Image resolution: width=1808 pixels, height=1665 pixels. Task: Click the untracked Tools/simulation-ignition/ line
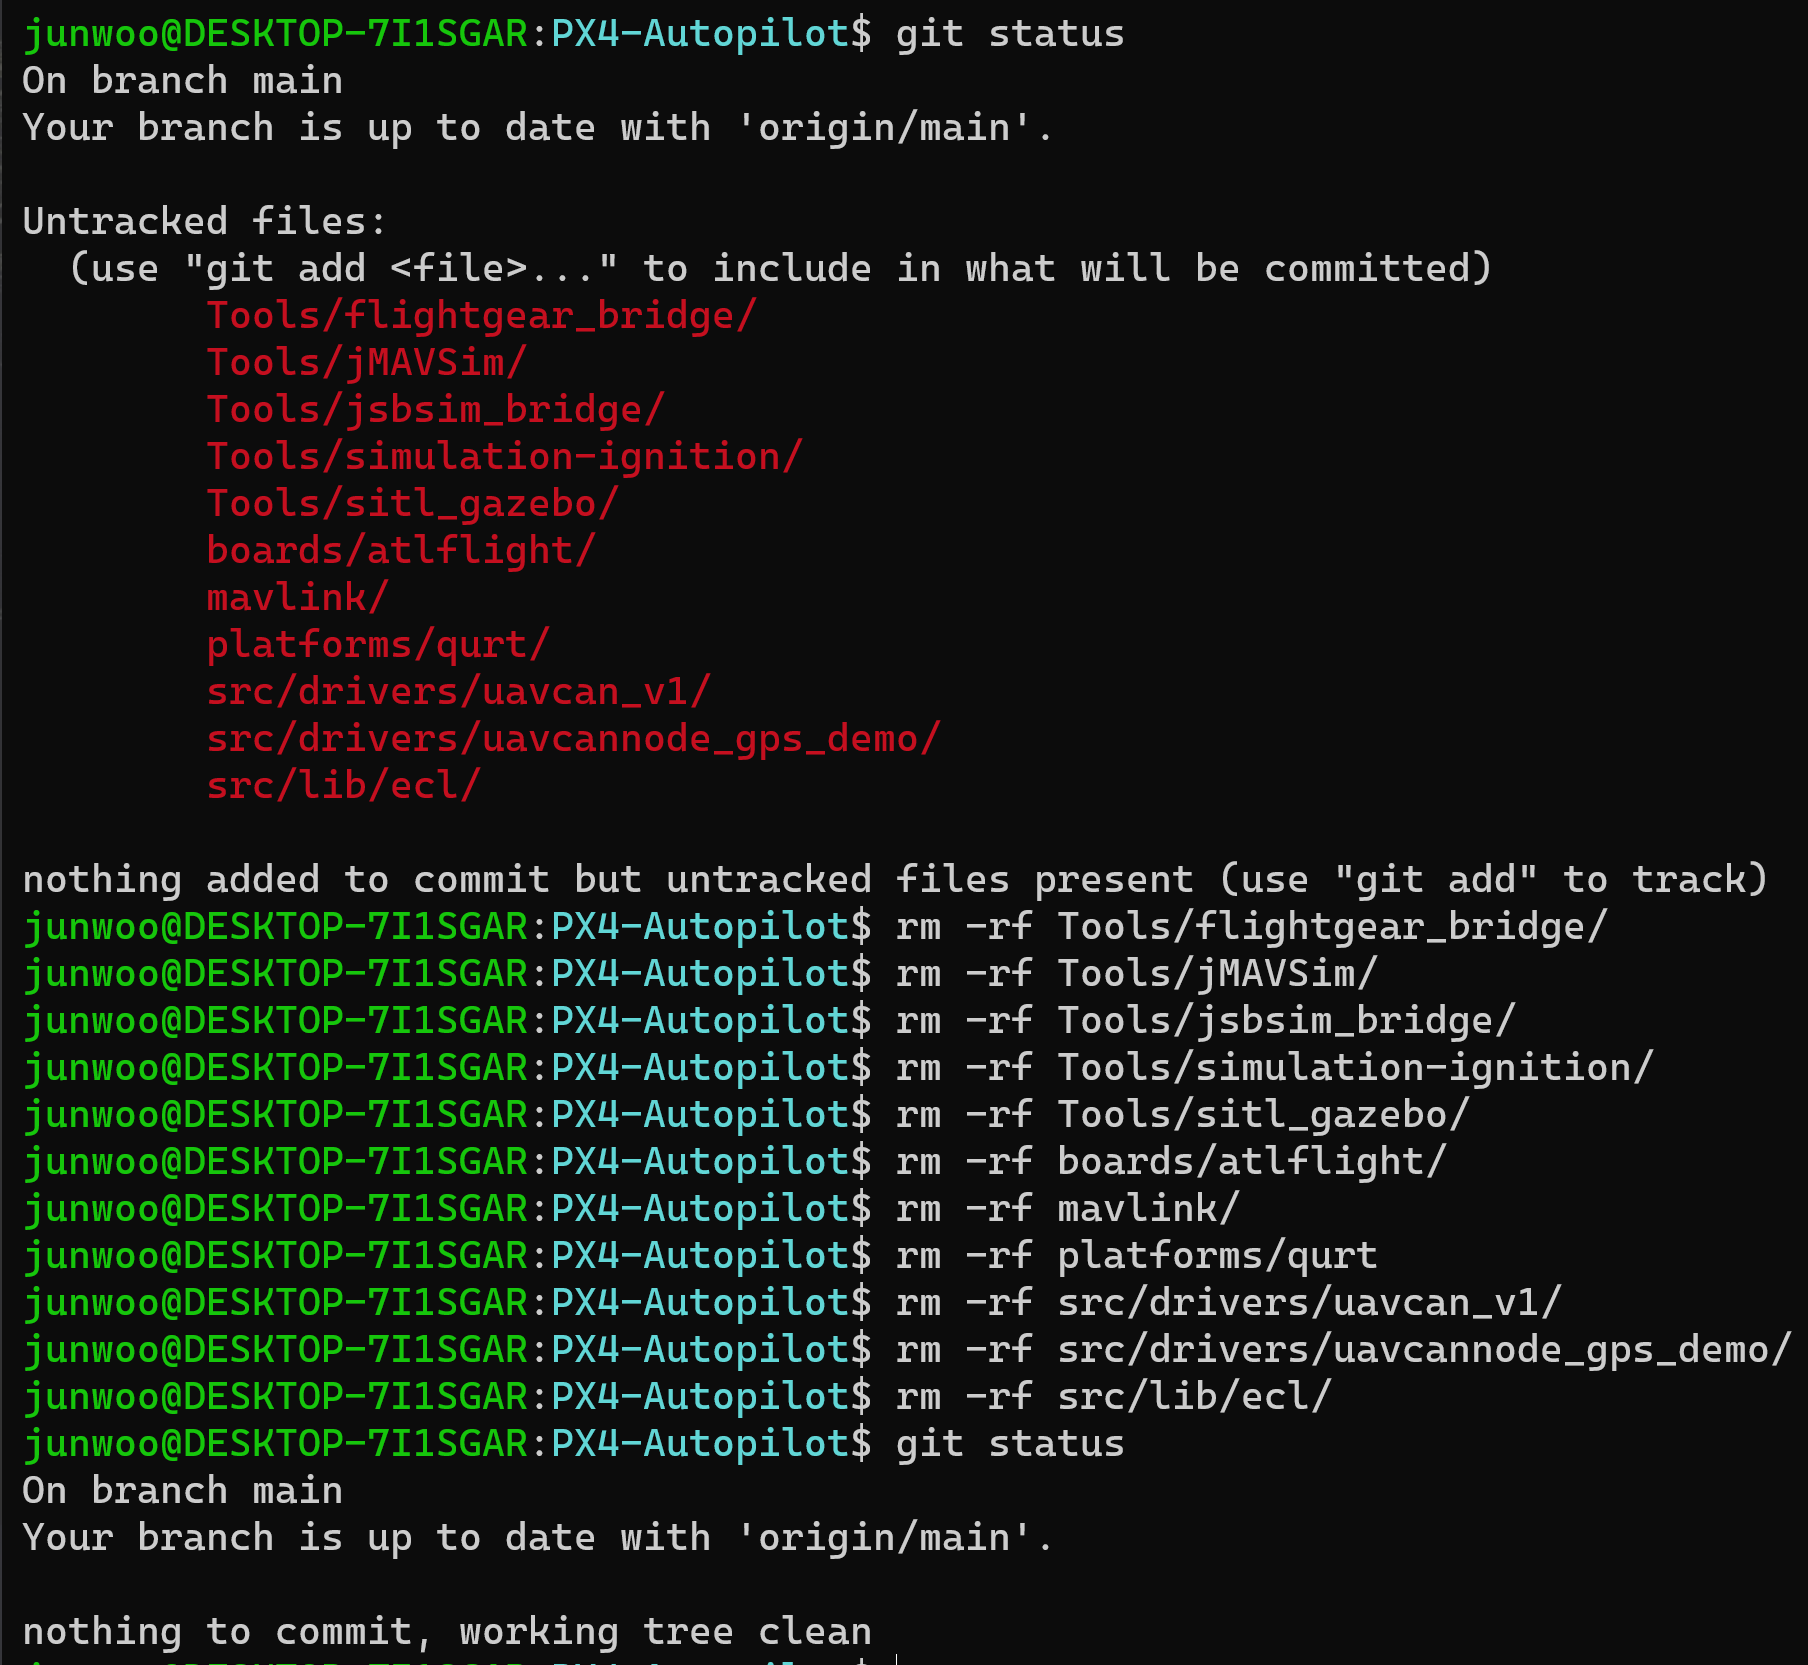point(504,457)
